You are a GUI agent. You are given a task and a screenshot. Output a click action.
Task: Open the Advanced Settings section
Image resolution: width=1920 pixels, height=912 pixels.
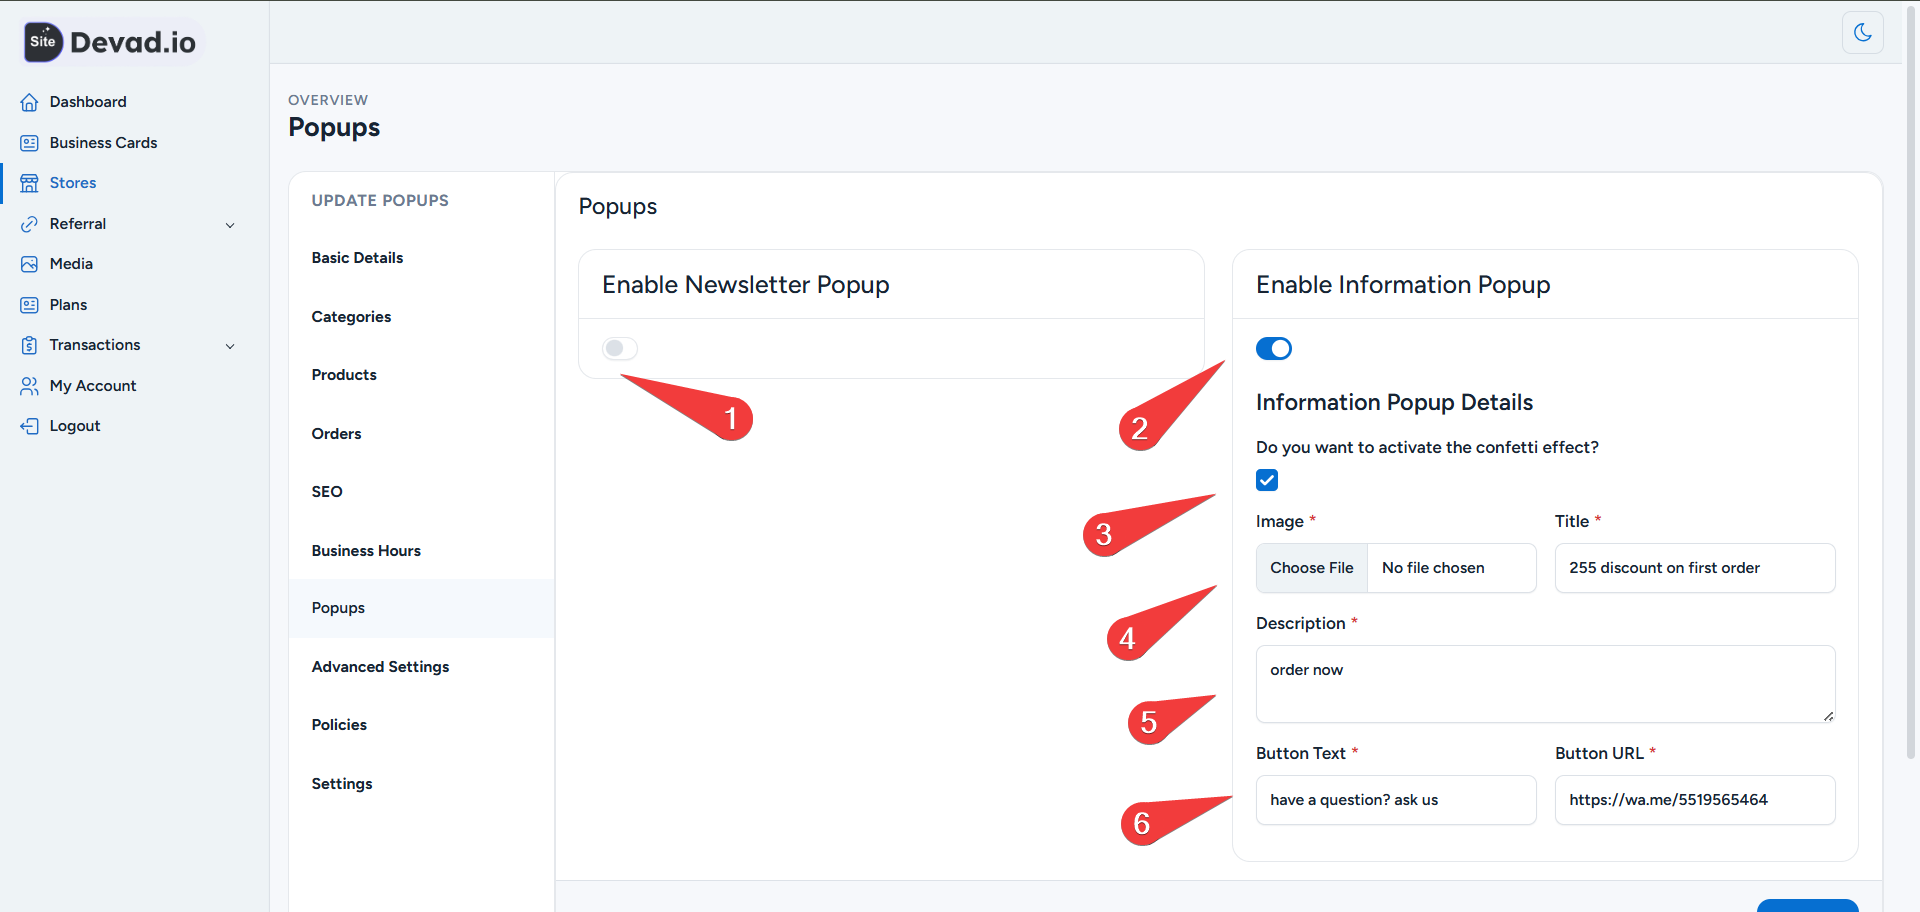380,666
